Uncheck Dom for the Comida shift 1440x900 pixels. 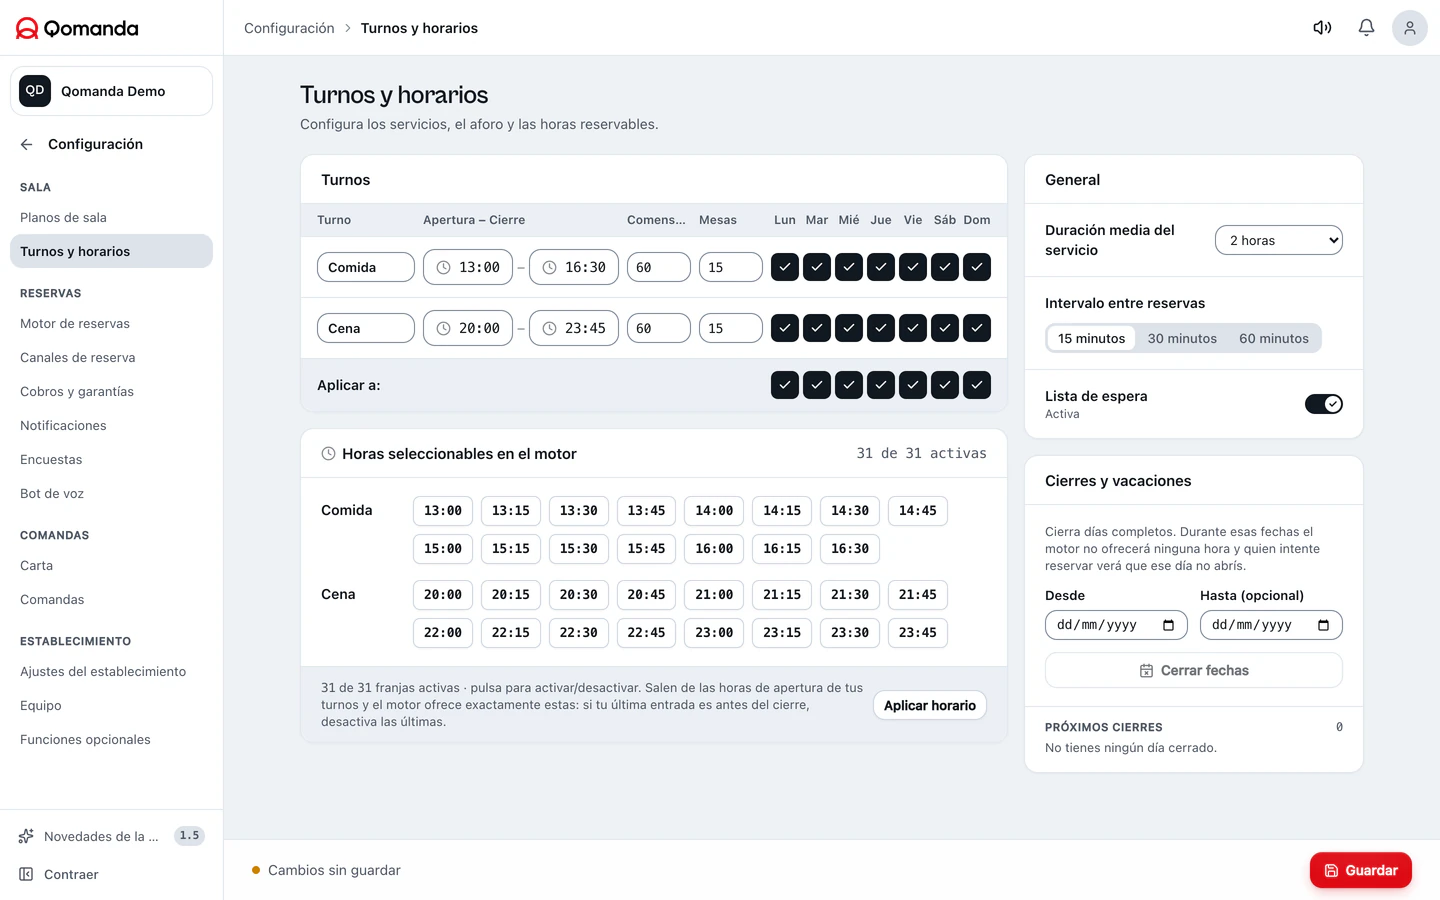click(977, 267)
